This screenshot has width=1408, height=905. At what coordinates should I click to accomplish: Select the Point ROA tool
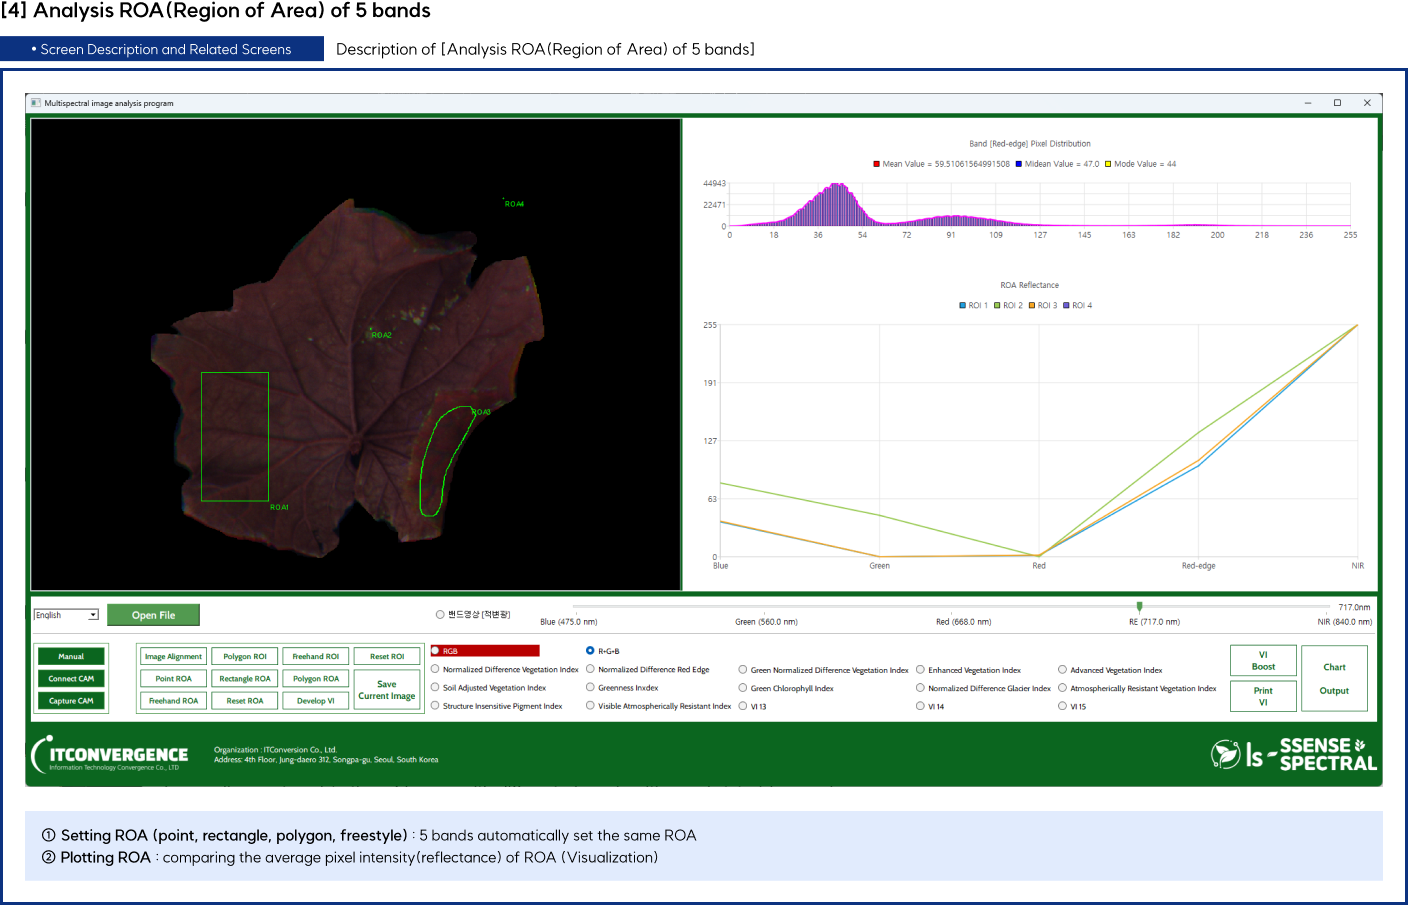173,679
